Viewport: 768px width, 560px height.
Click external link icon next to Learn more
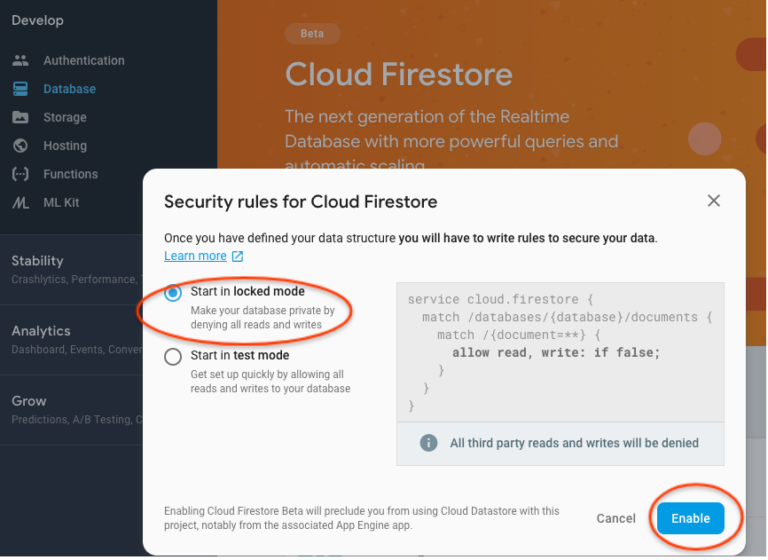click(238, 256)
